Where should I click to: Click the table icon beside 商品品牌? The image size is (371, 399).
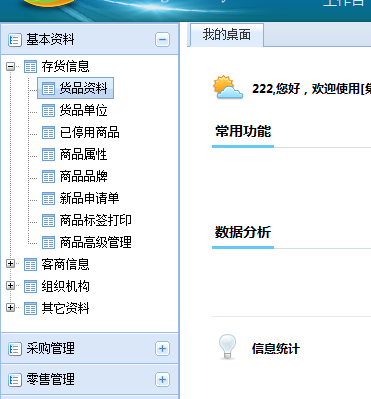48,177
